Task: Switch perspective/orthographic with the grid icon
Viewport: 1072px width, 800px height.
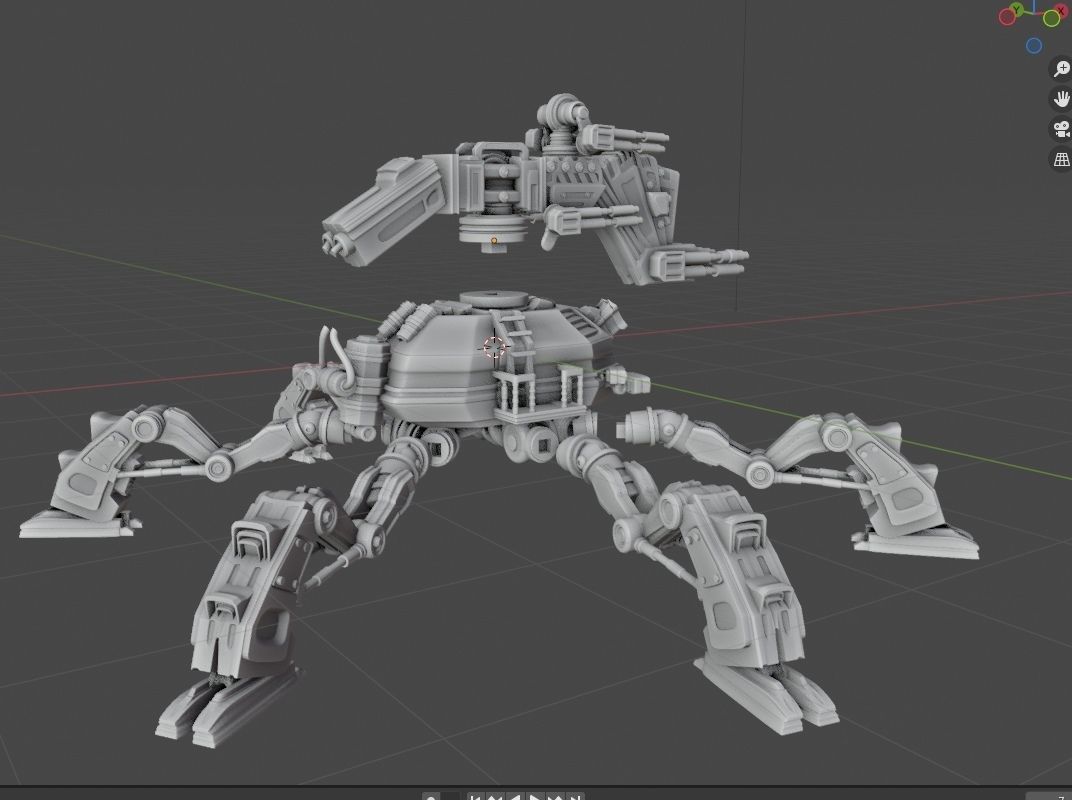Action: [x=1062, y=159]
